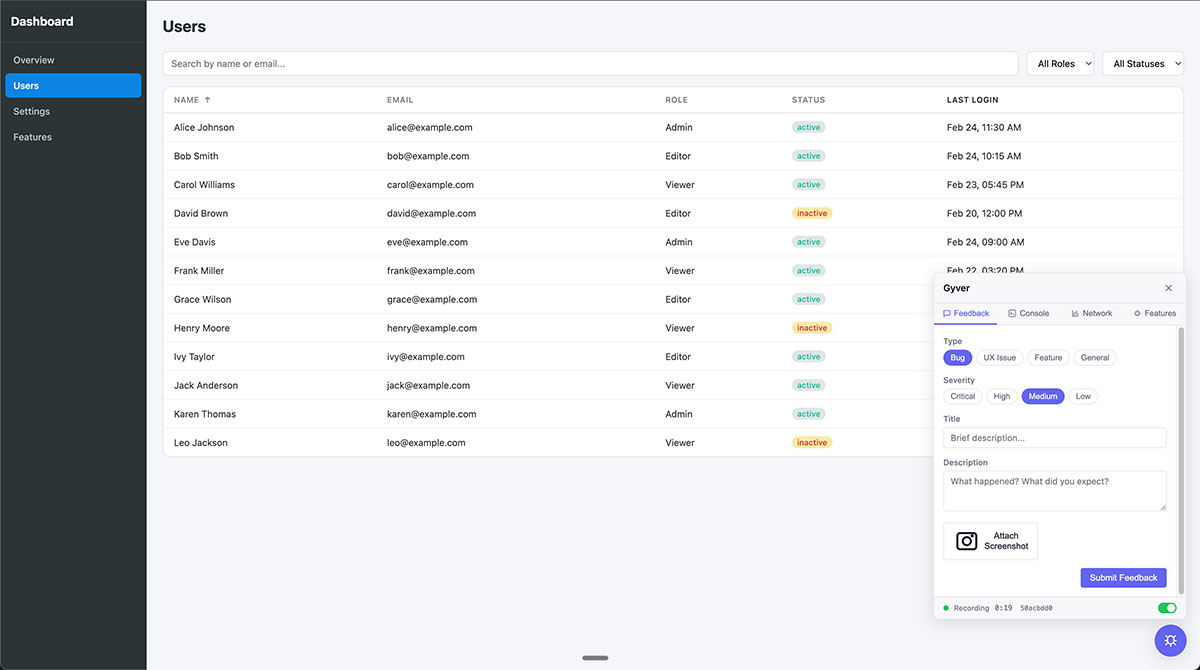Viewport: 1200px width, 670px height.
Task: Click the Network activity icon
Action: point(1075,313)
